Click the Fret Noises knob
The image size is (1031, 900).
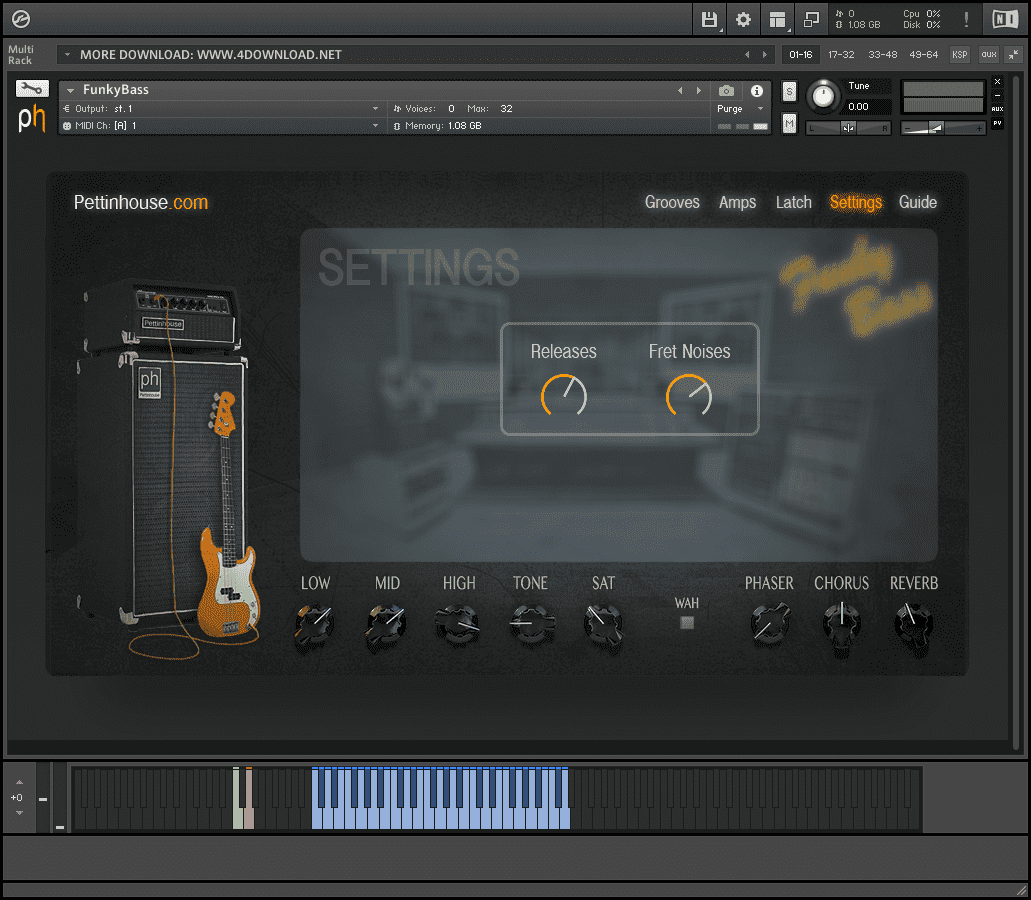pos(688,396)
